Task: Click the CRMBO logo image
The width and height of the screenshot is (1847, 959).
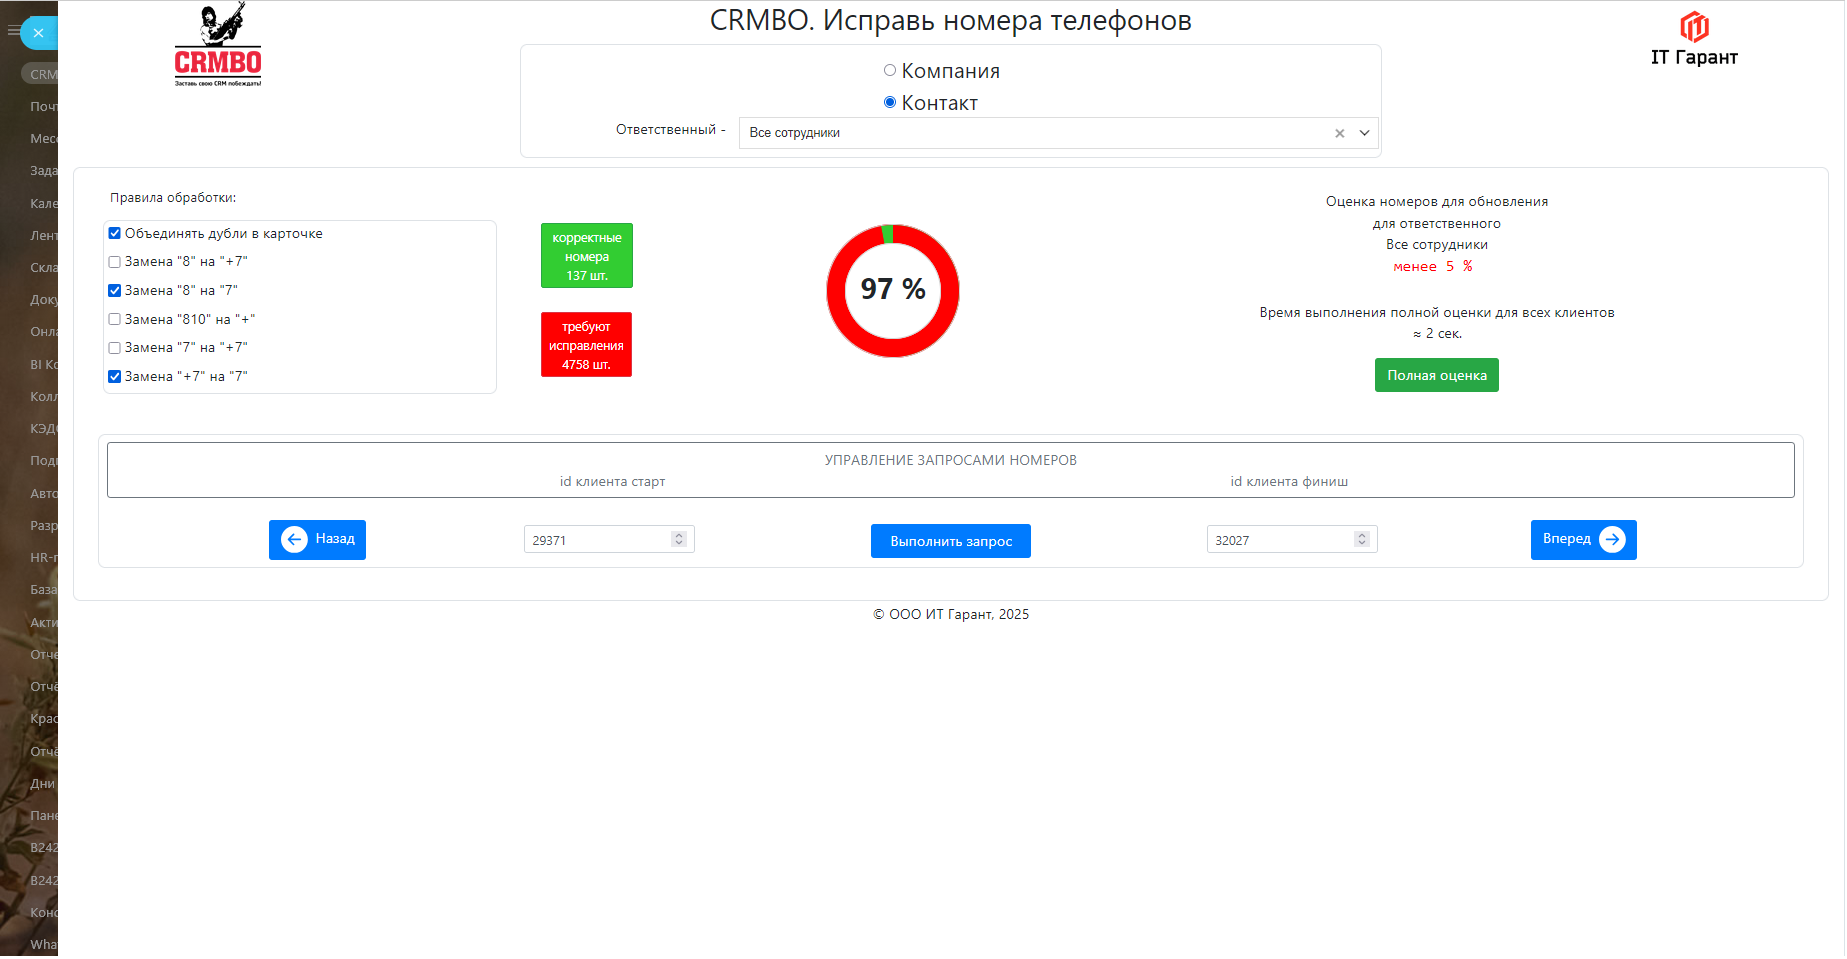Action: 218,45
